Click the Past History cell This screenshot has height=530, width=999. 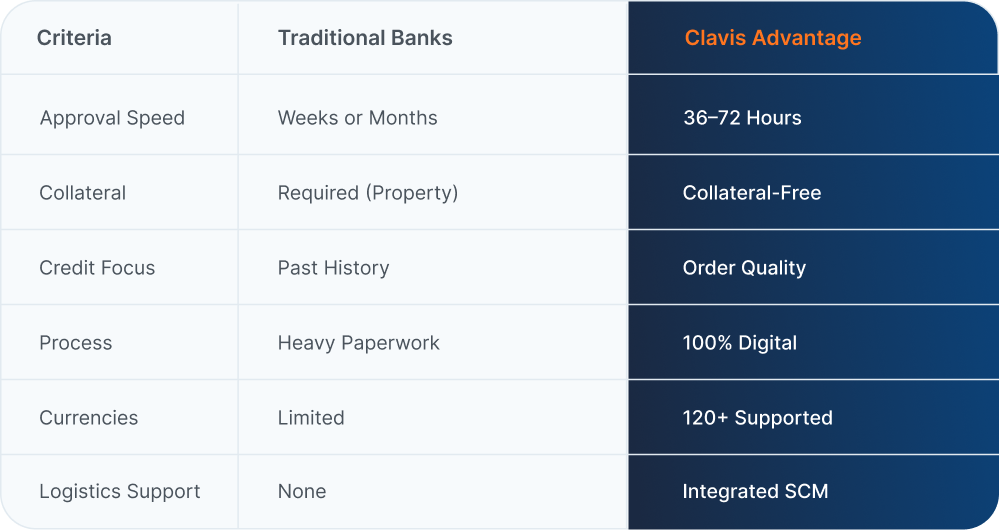333,268
